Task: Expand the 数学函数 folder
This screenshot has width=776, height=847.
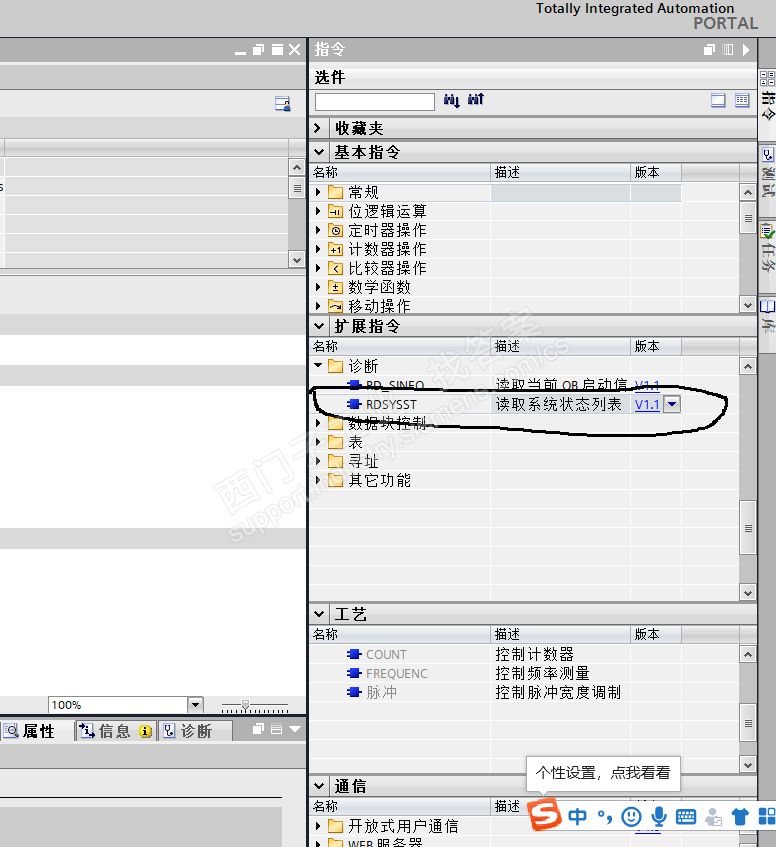Action: click(318, 287)
